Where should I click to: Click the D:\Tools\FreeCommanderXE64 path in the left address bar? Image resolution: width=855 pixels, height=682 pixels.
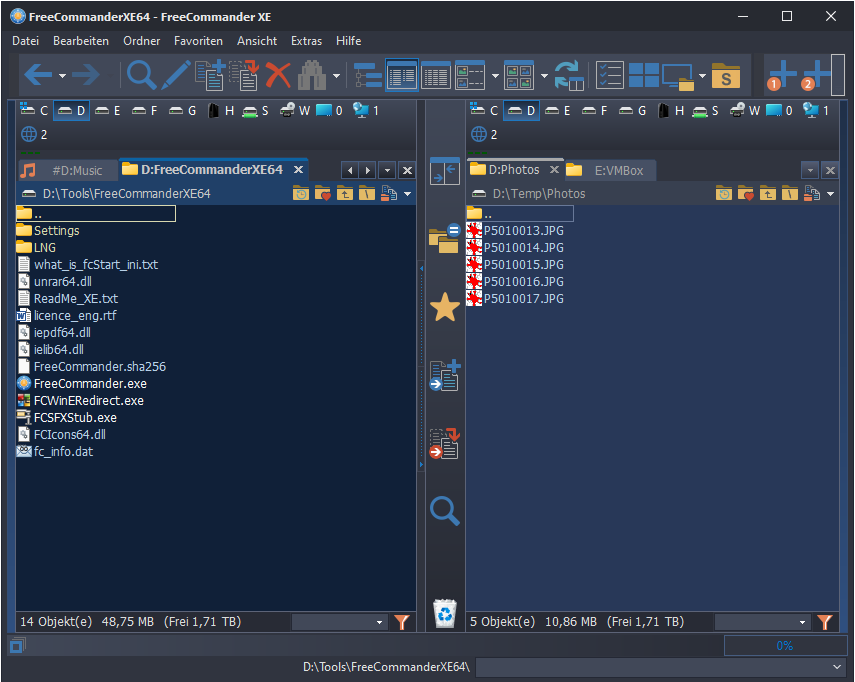pos(127,194)
